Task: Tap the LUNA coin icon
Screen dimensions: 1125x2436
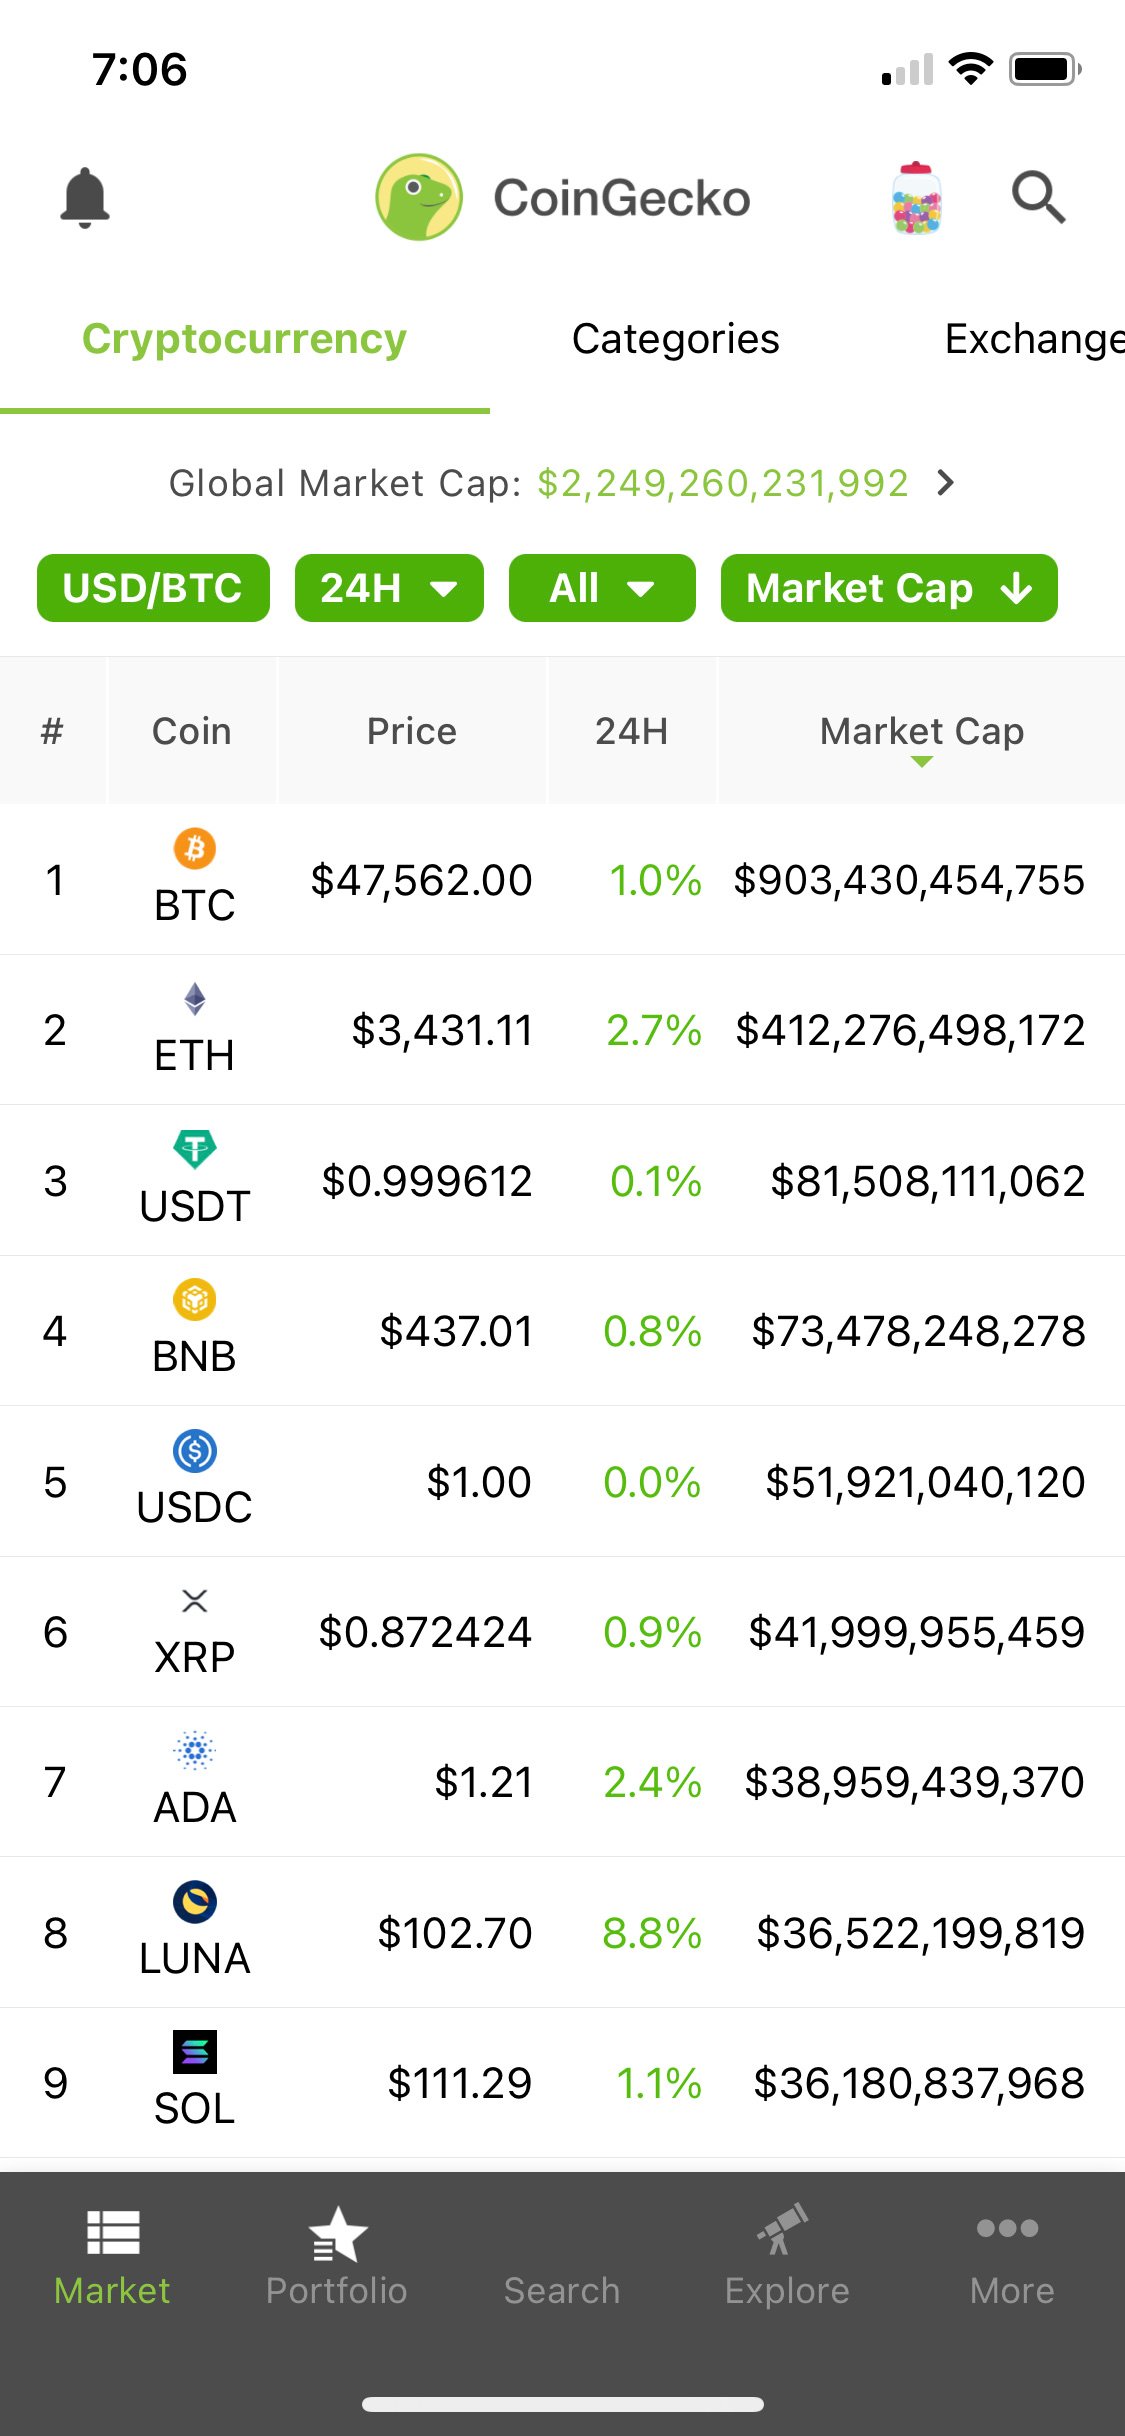Action: [195, 1902]
